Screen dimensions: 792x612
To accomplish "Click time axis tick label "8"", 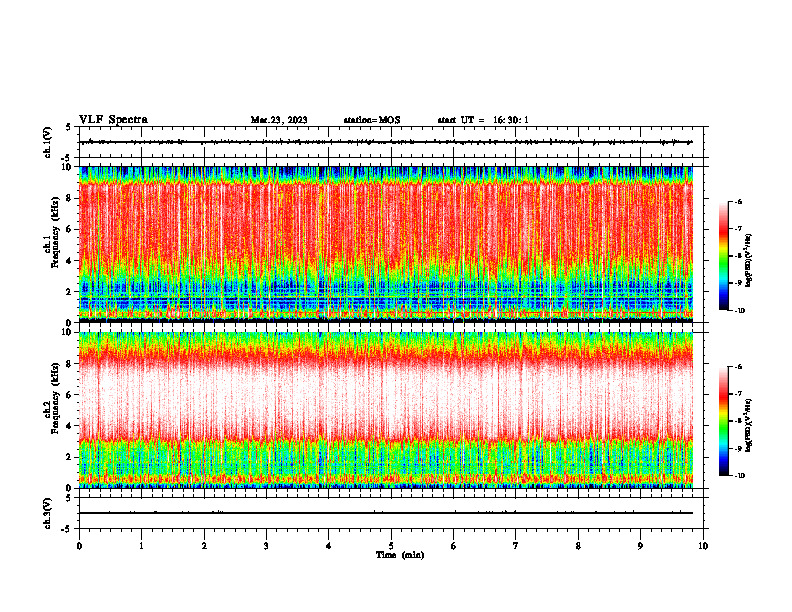I will [578, 546].
